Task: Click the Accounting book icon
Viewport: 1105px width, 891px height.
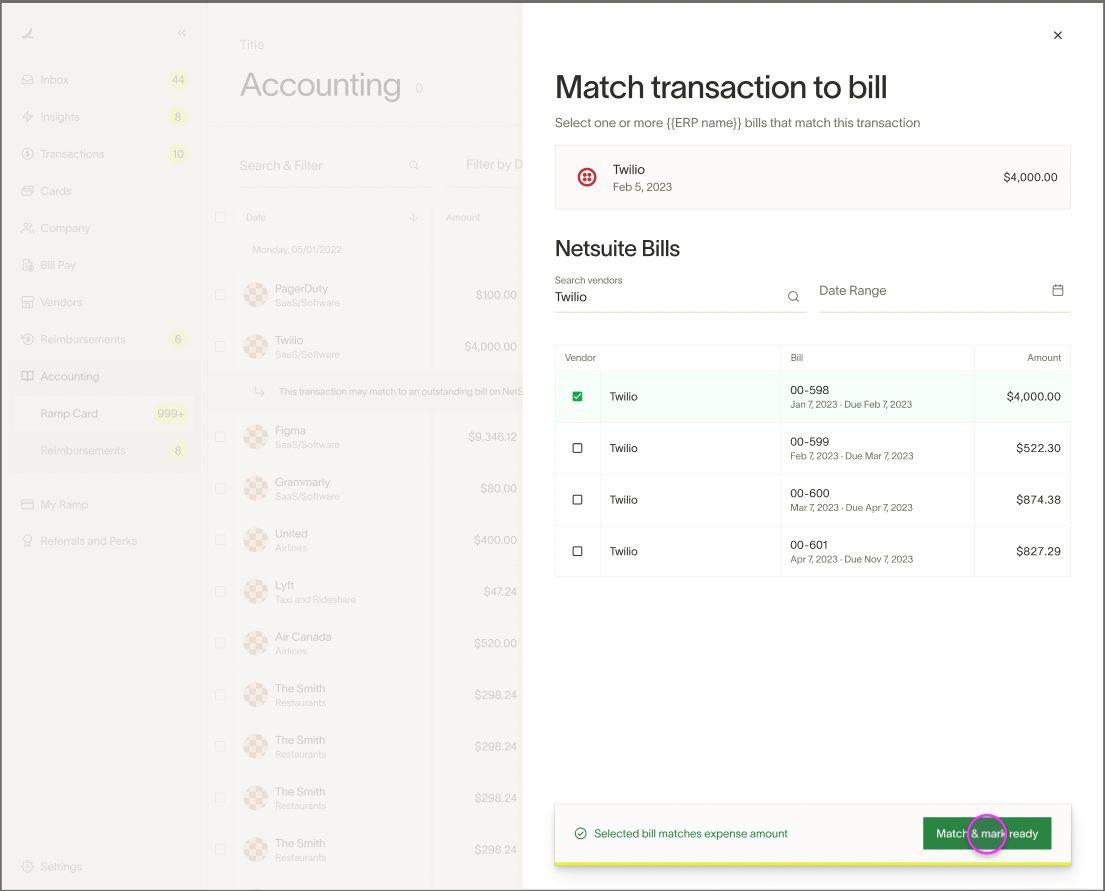Action: pyautogui.click(x=27, y=376)
